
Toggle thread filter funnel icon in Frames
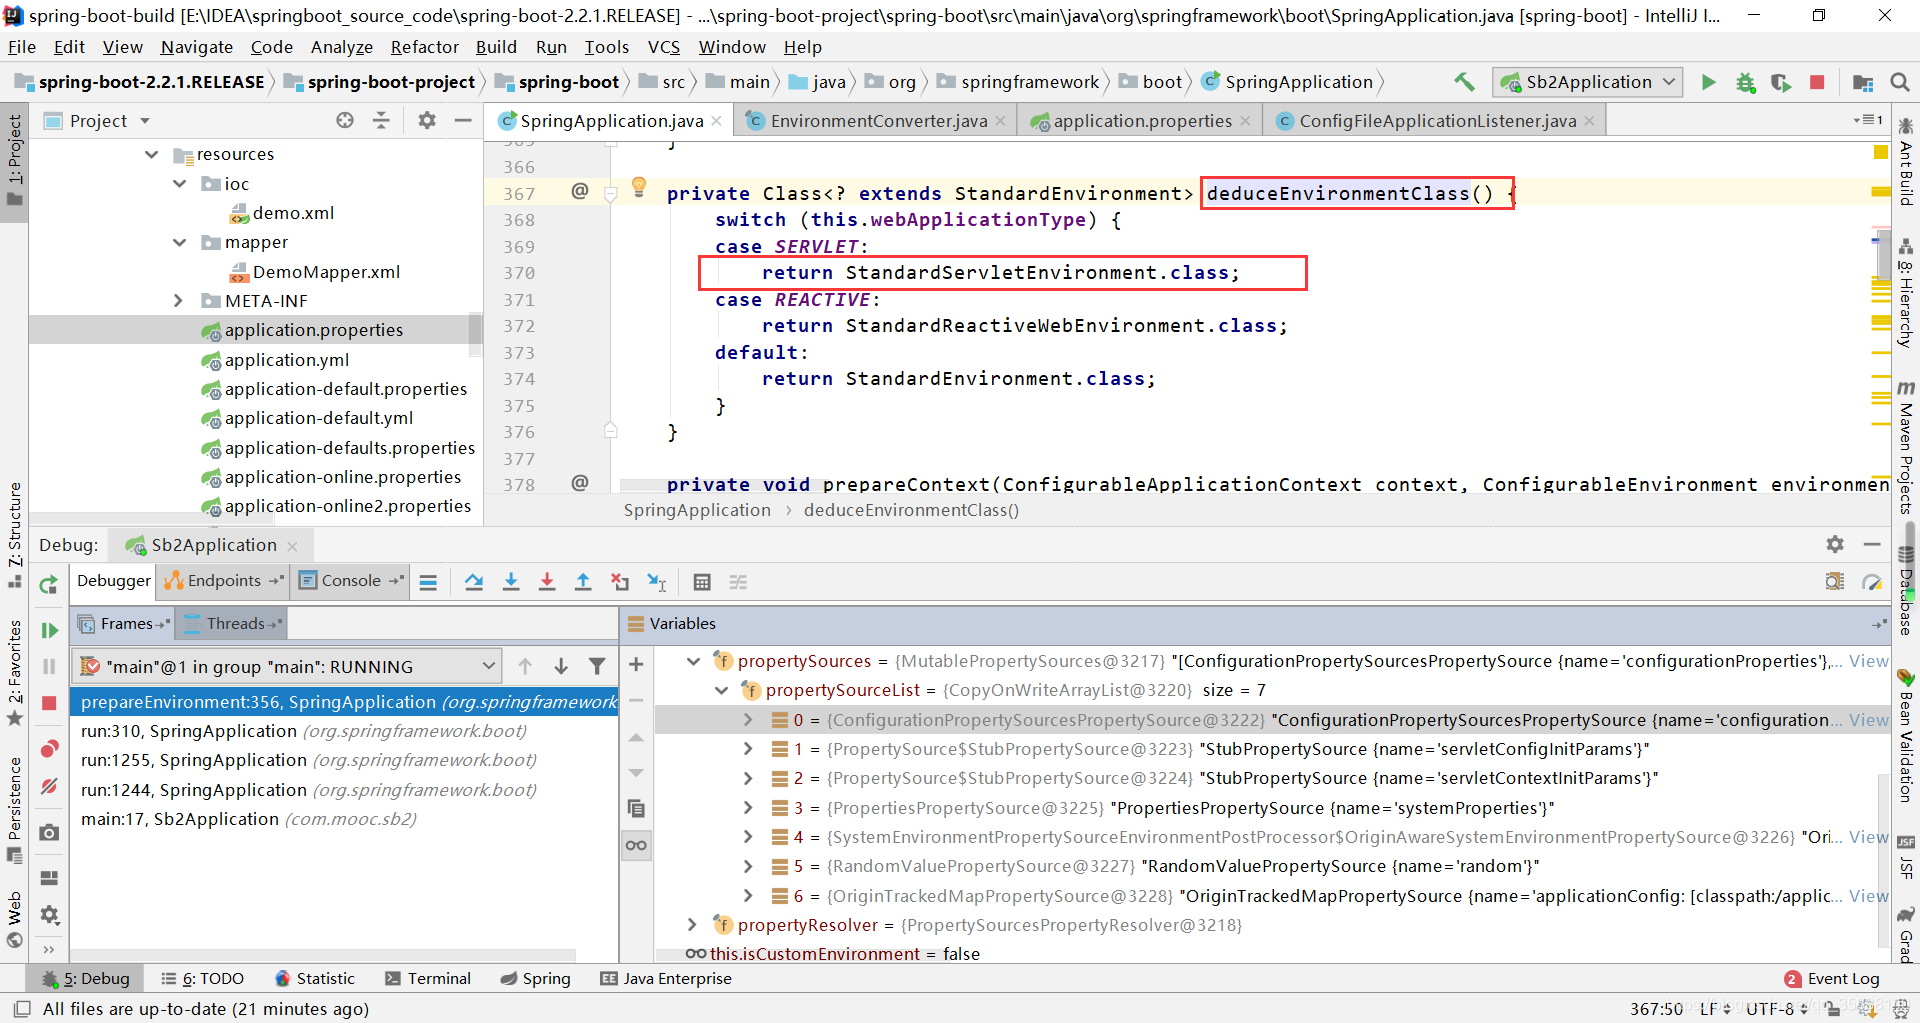(x=597, y=666)
